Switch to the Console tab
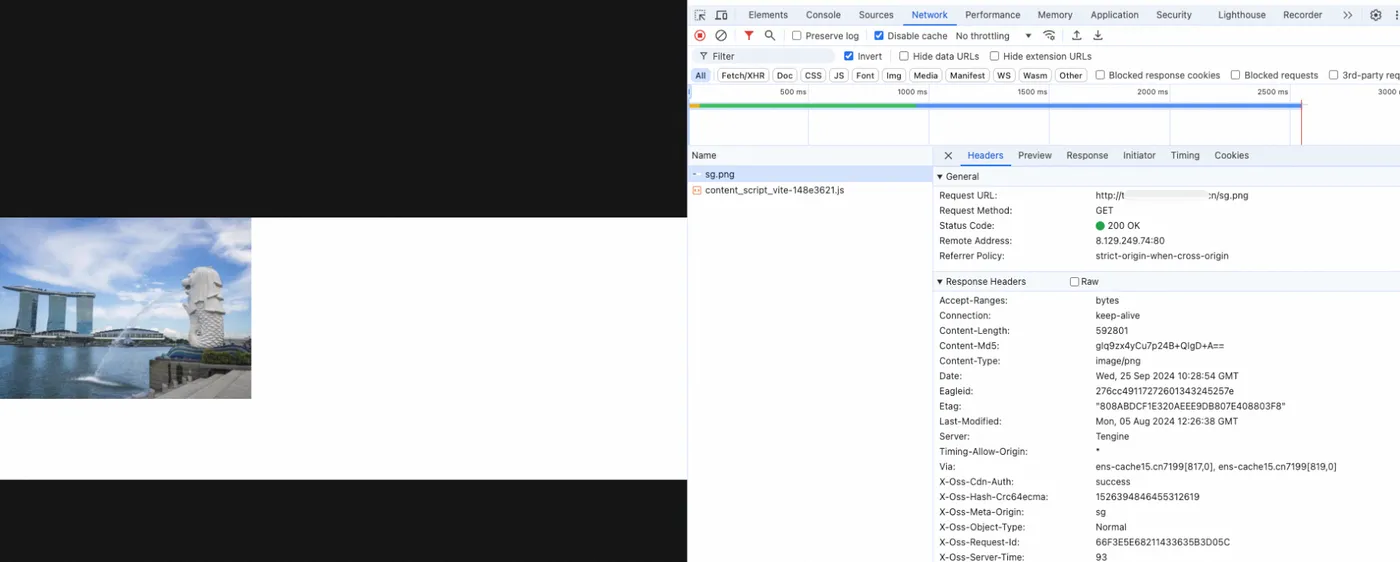 pos(823,15)
